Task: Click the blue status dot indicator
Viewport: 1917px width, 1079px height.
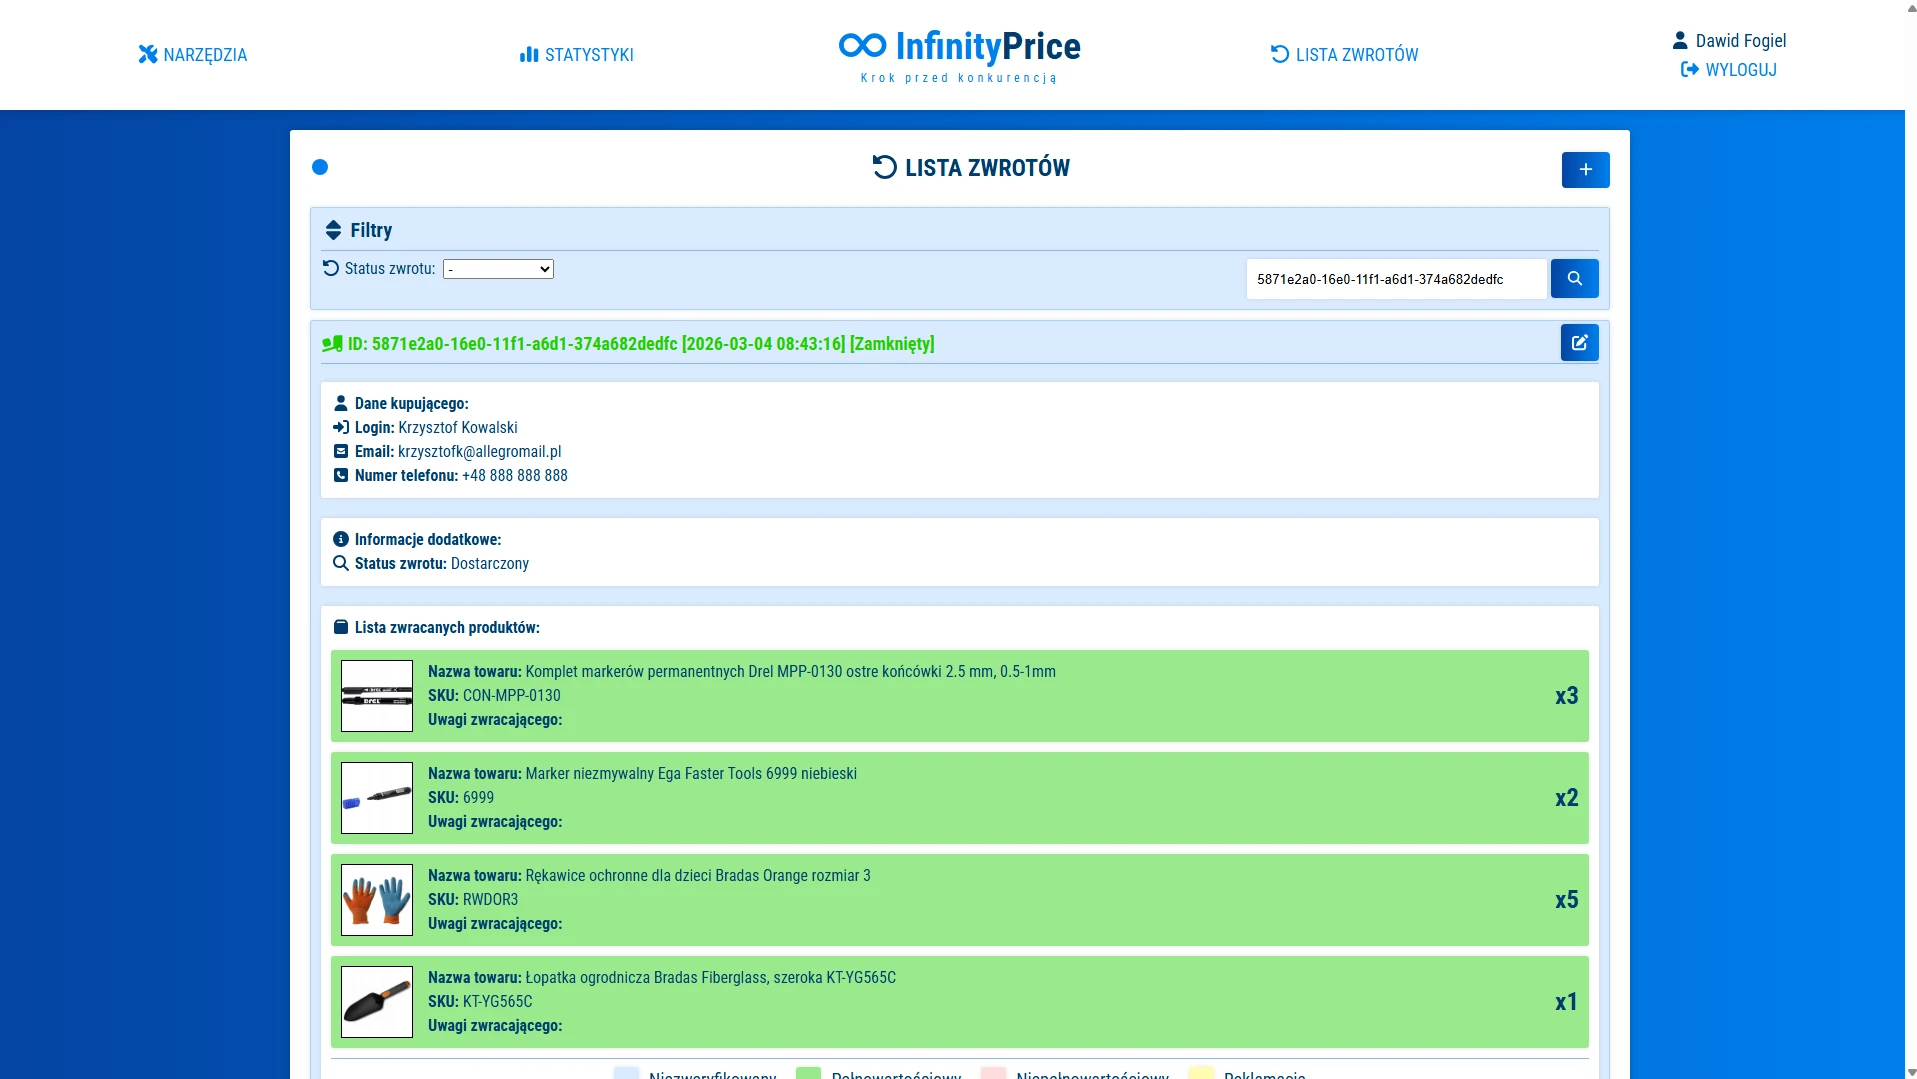Action: (x=320, y=167)
